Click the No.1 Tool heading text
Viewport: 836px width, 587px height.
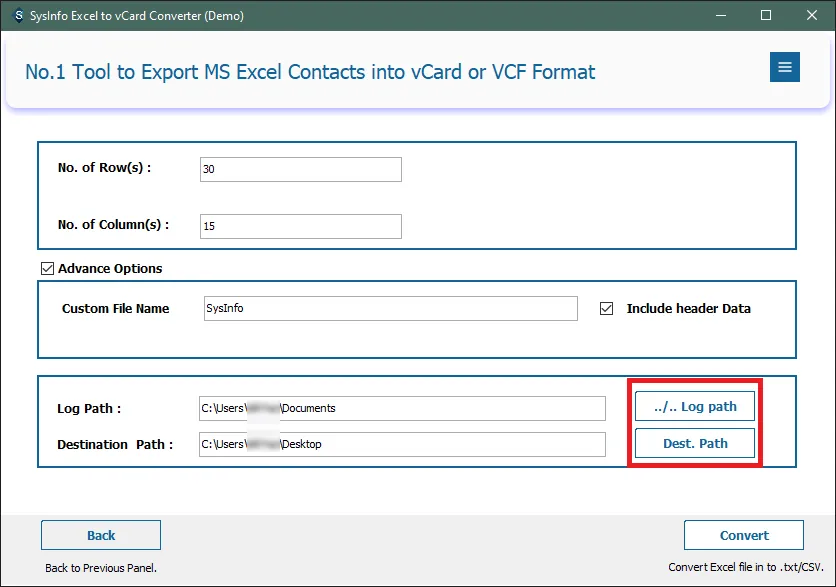click(x=309, y=72)
